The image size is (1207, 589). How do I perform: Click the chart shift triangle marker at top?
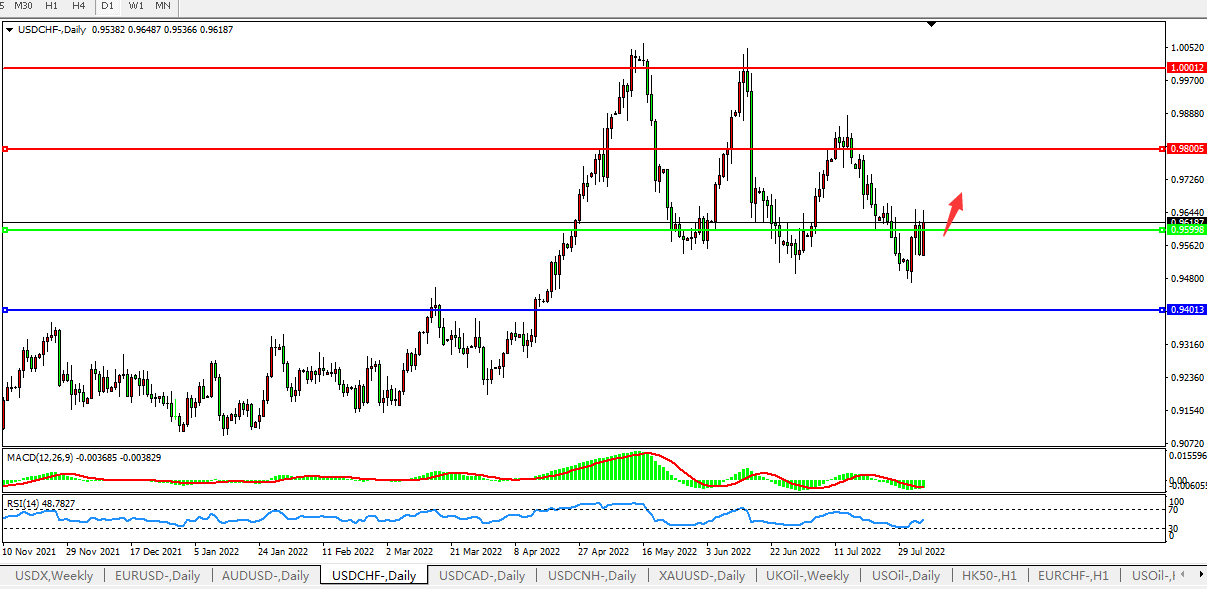(931, 24)
